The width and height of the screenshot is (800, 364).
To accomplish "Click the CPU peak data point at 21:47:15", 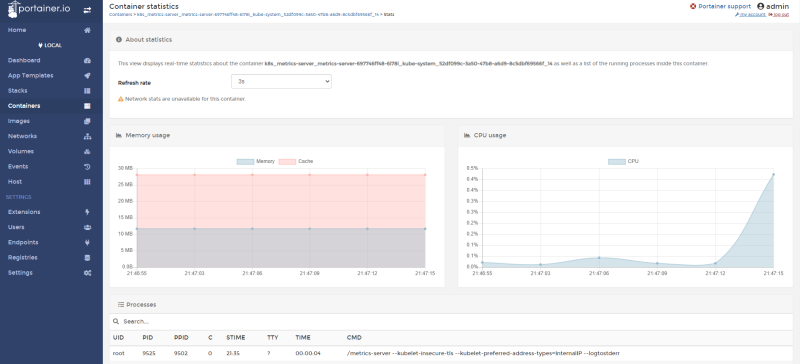I will point(773,174).
